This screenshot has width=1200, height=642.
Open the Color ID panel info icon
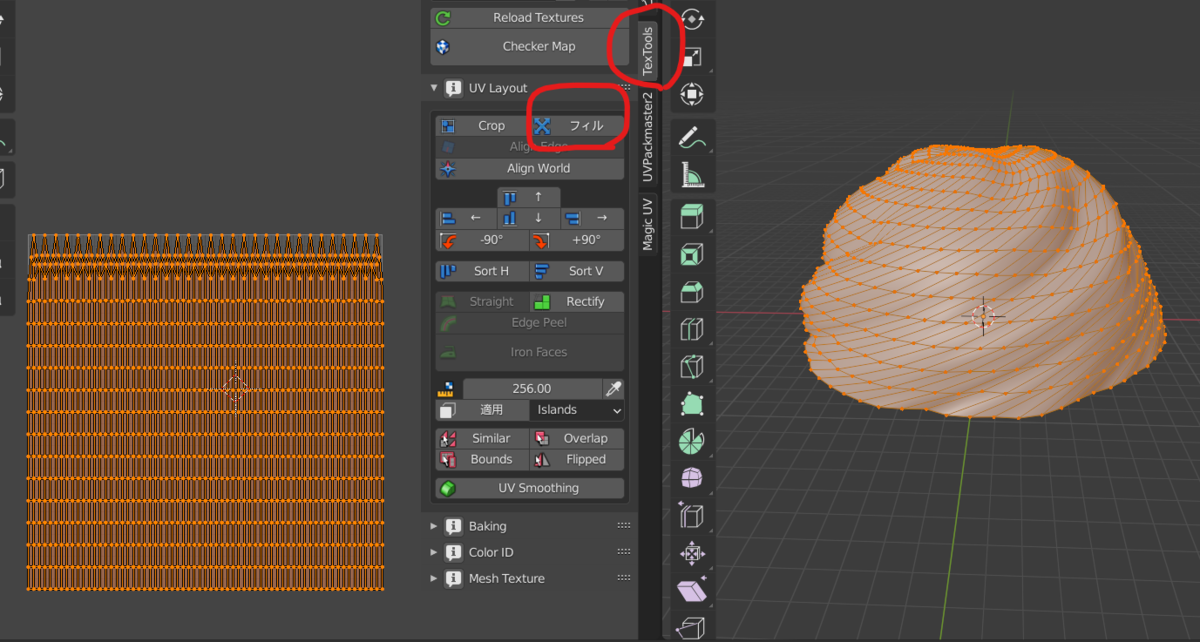[454, 552]
